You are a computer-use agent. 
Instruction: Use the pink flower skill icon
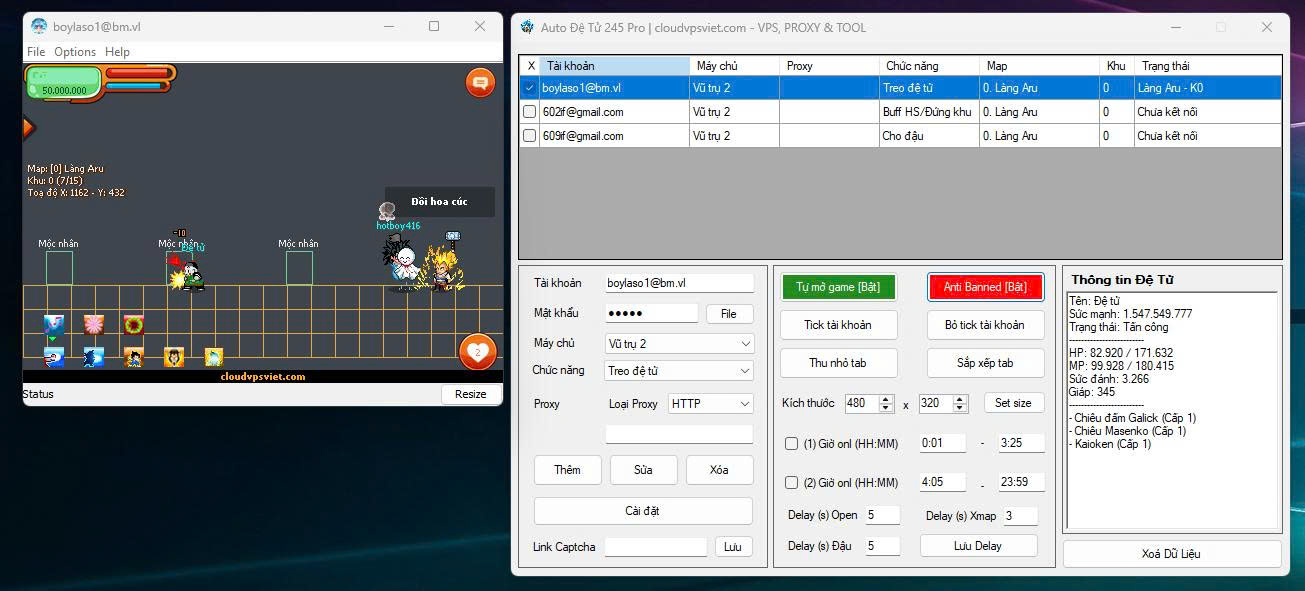[94, 324]
